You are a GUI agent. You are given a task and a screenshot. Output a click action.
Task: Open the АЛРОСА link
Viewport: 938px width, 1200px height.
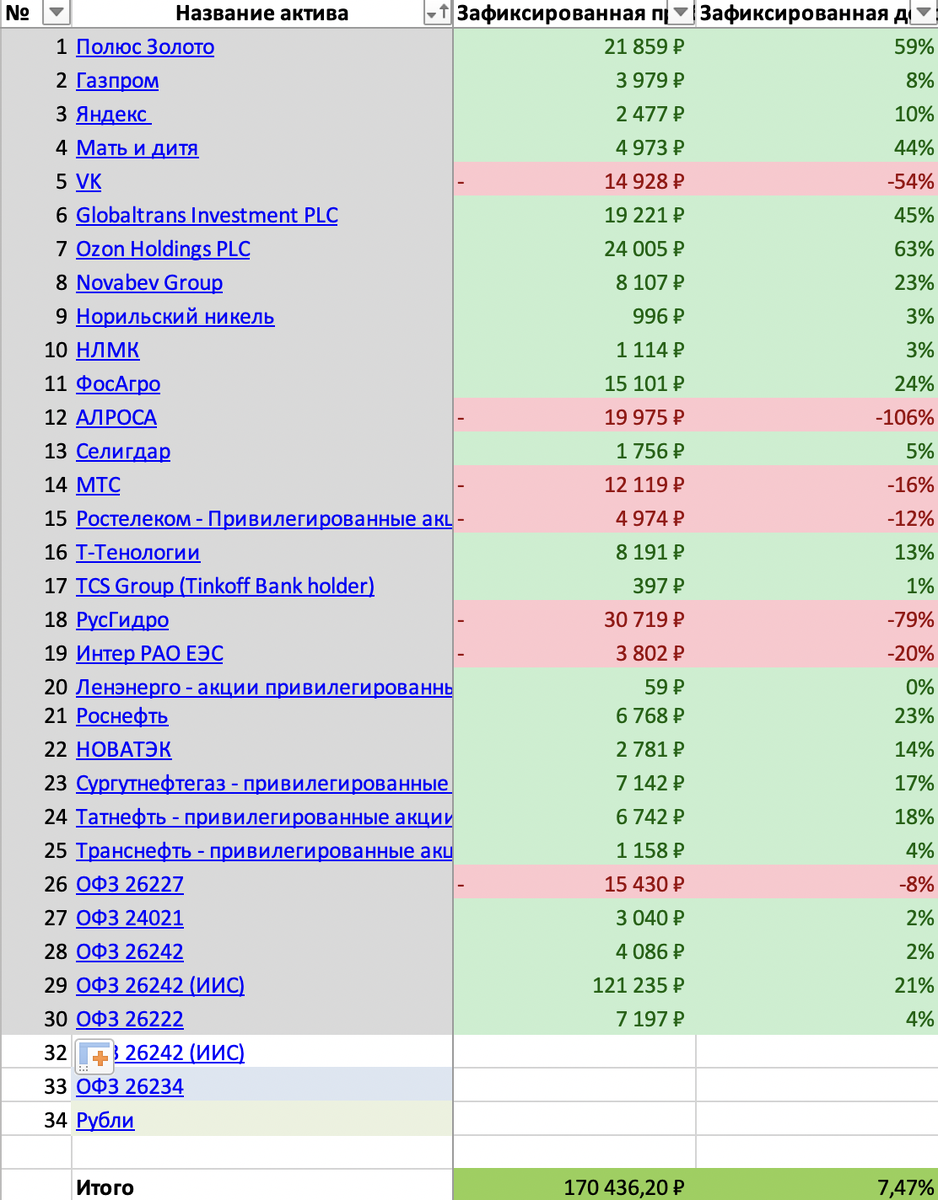[x=116, y=417]
